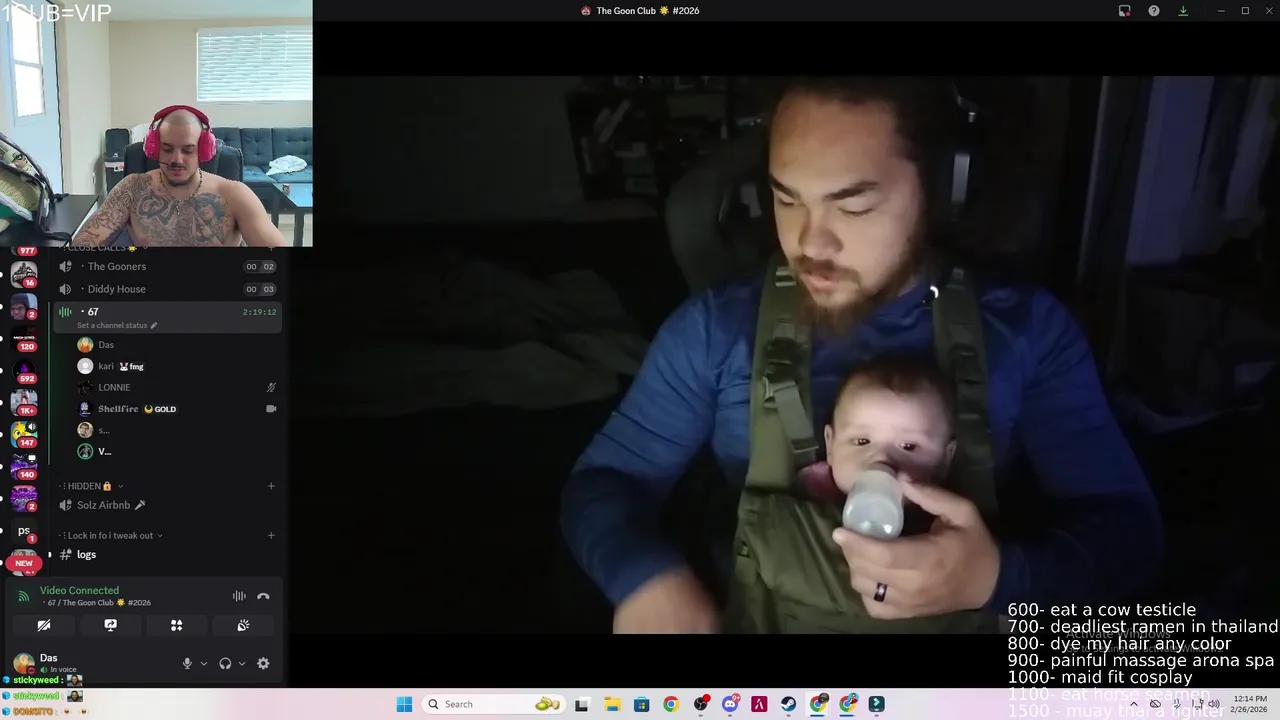Click LONNIE's muted microphone icon
The height and width of the screenshot is (720, 1280).
(x=271, y=387)
